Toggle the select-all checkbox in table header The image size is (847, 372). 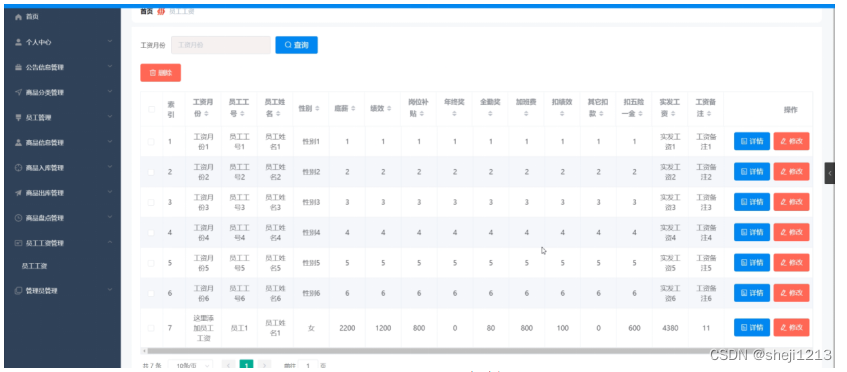[151, 109]
